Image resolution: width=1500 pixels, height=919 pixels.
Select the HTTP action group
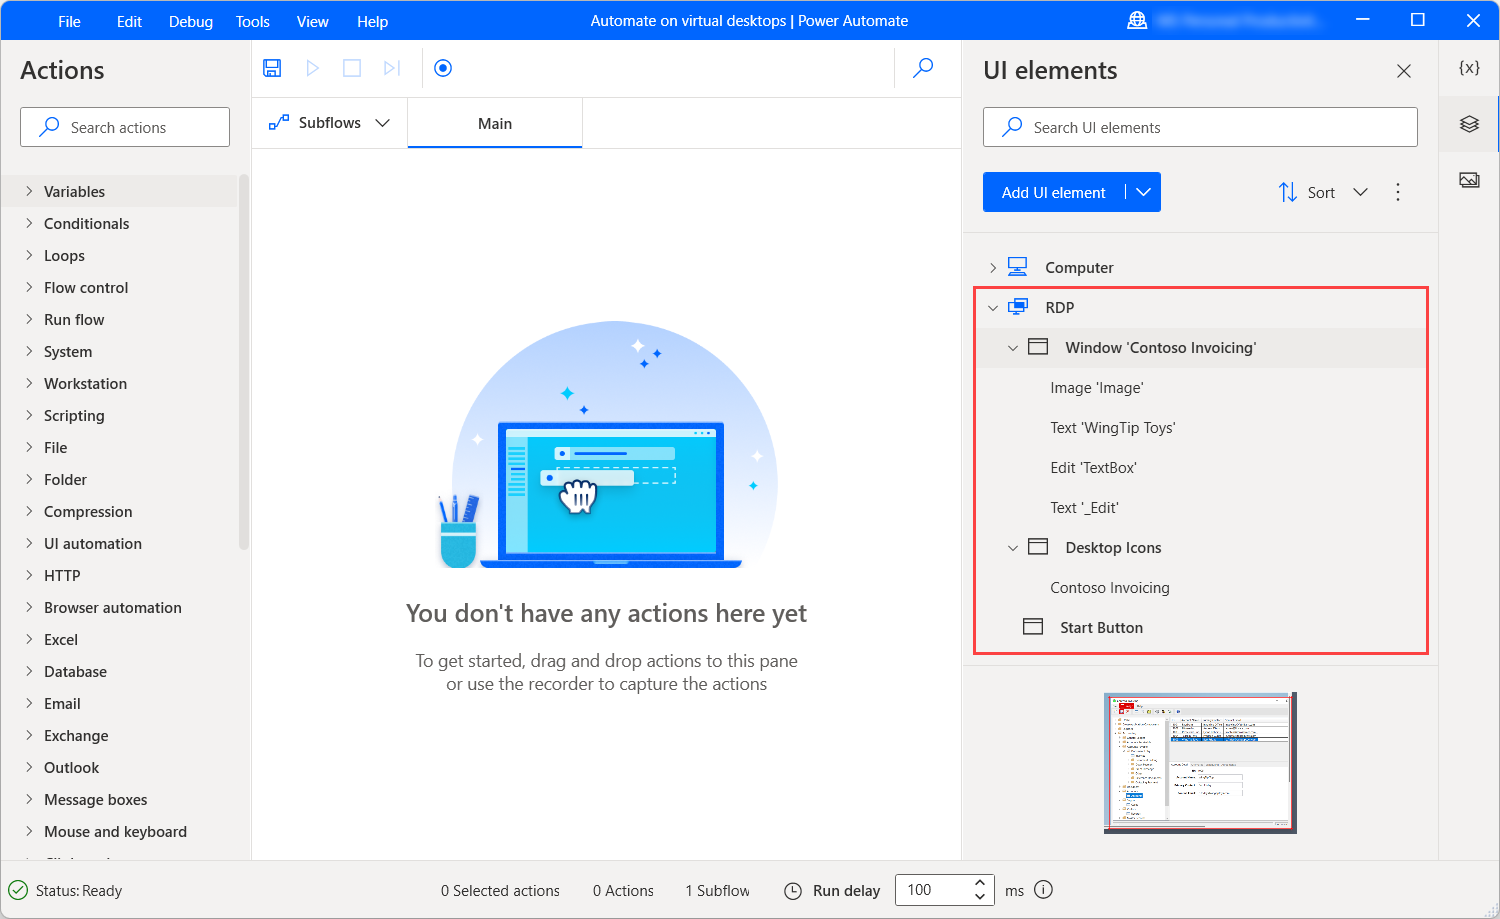(62, 575)
